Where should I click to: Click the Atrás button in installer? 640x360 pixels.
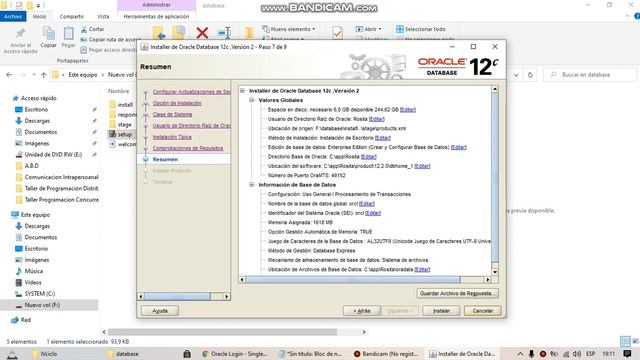[362, 311]
